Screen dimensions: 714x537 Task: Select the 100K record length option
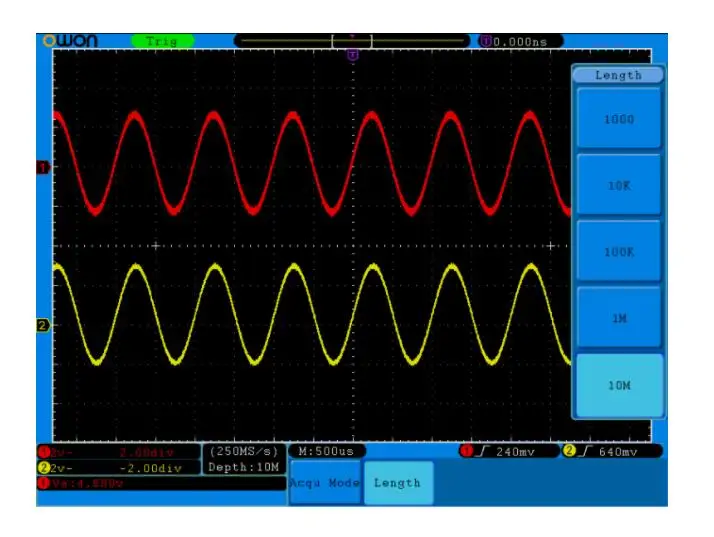coord(619,251)
